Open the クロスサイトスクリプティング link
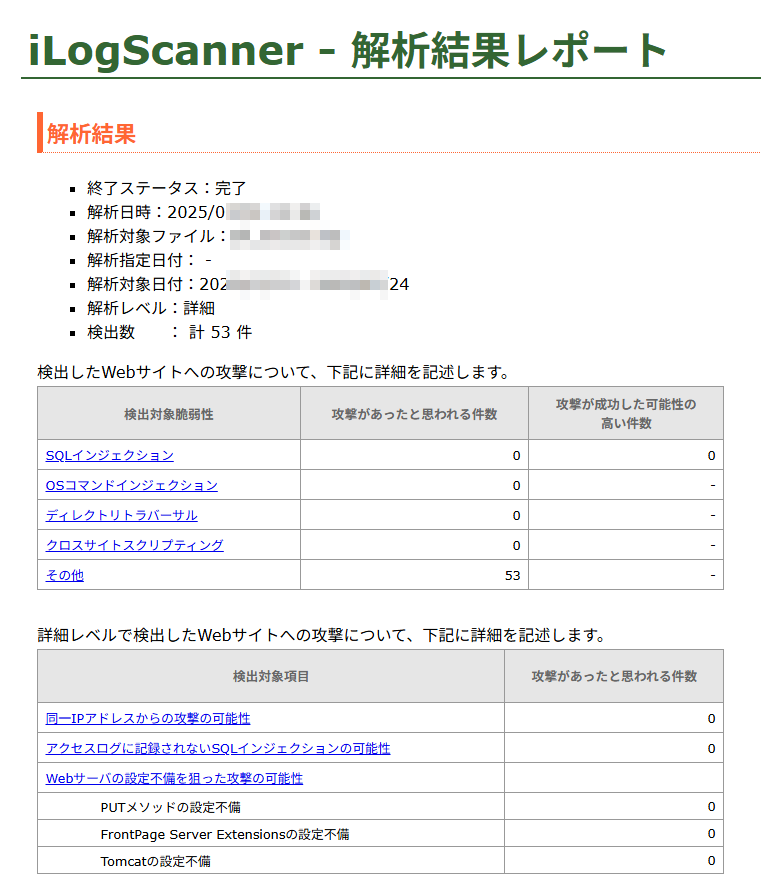 pos(134,545)
